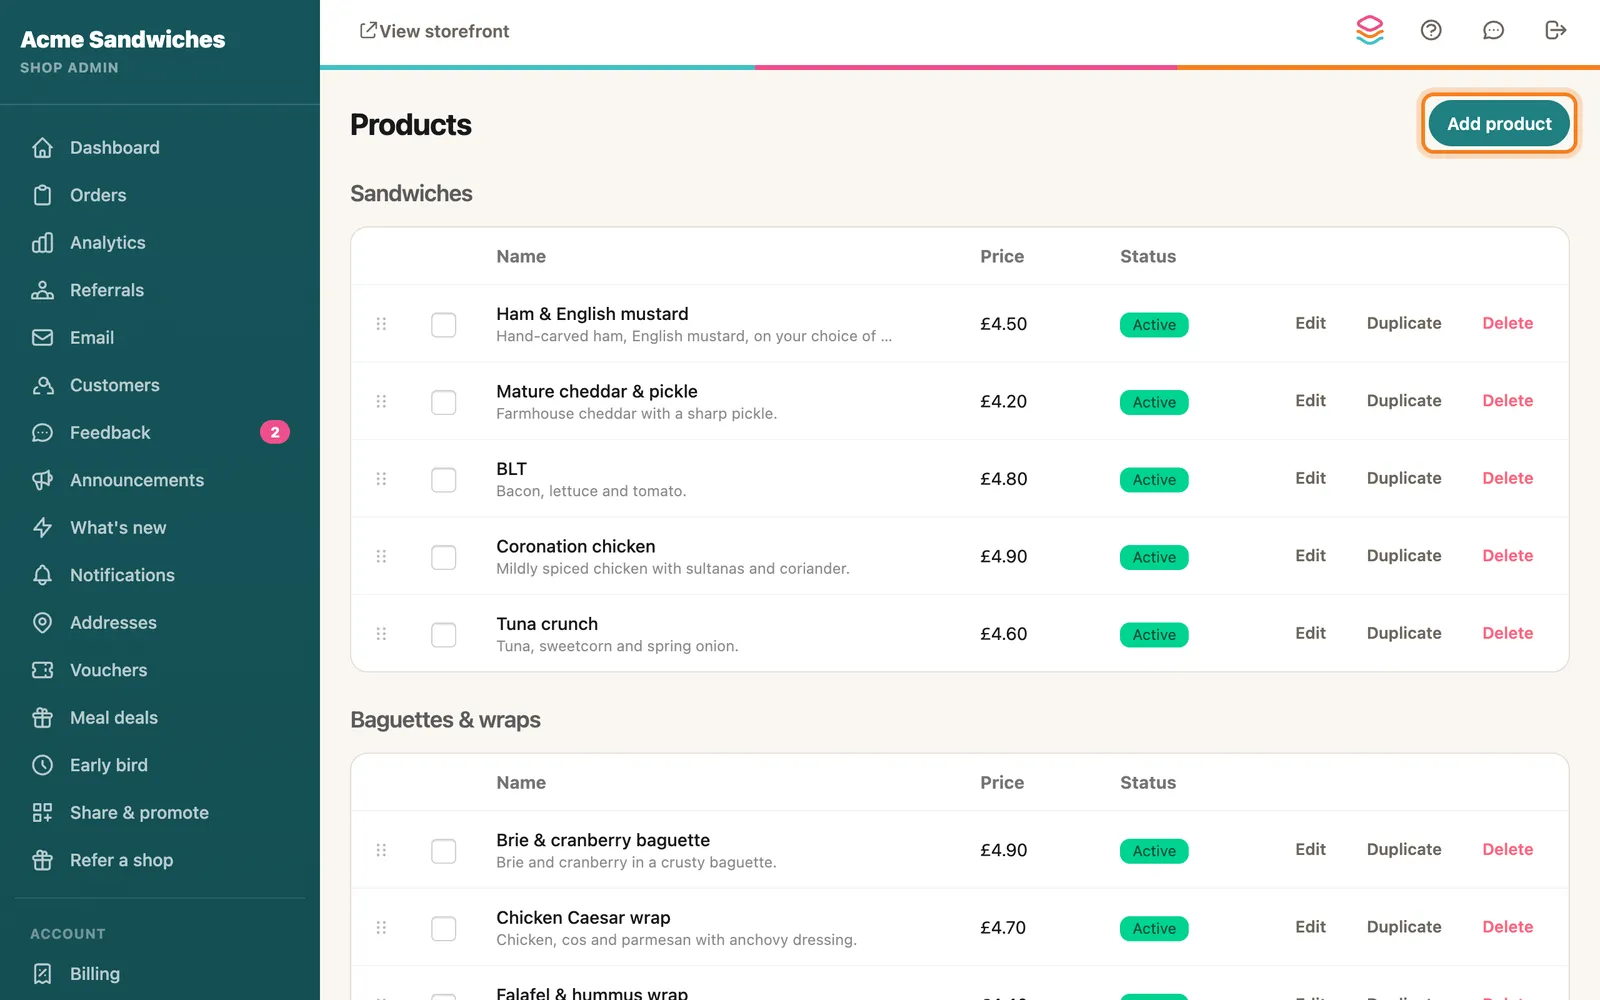The width and height of the screenshot is (1600, 1000).
Task: Tick the Tuna crunch checkbox
Action: tap(444, 635)
